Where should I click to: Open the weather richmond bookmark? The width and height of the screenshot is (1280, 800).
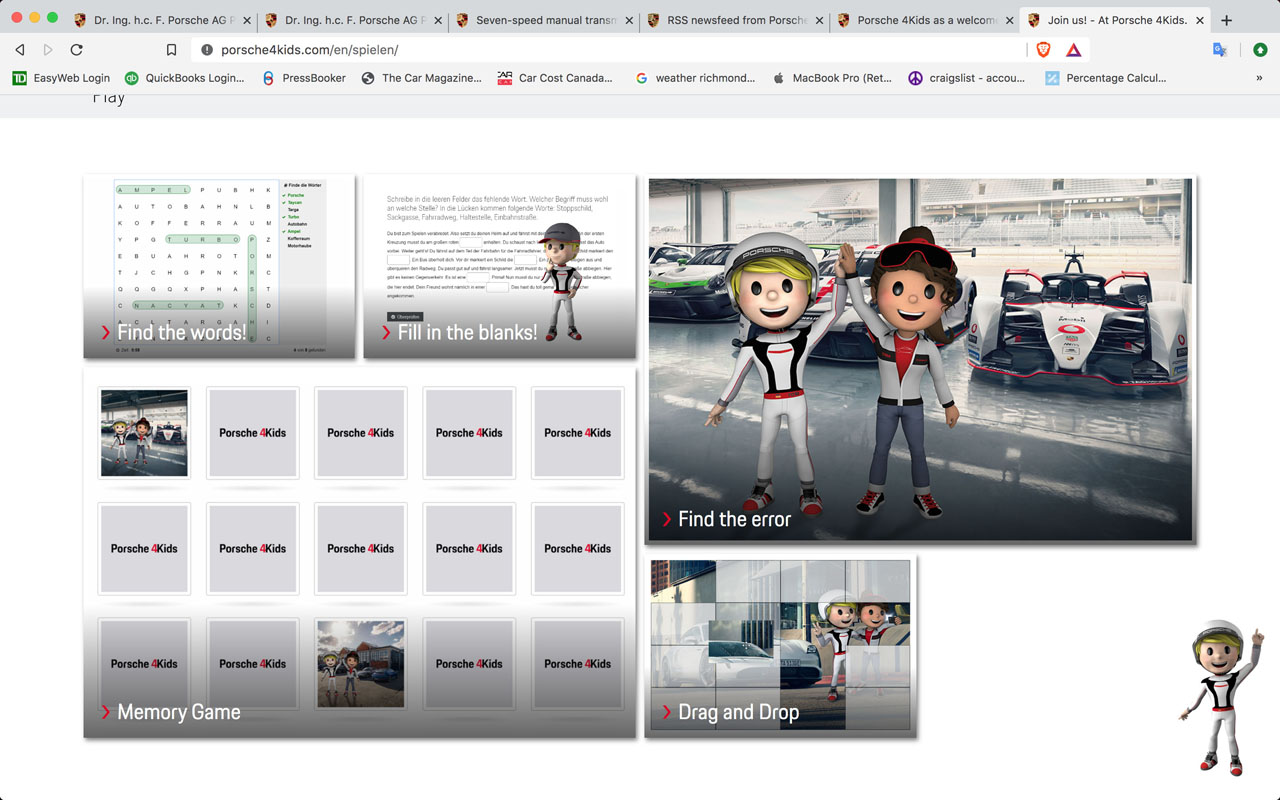pyautogui.click(x=695, y=78)
